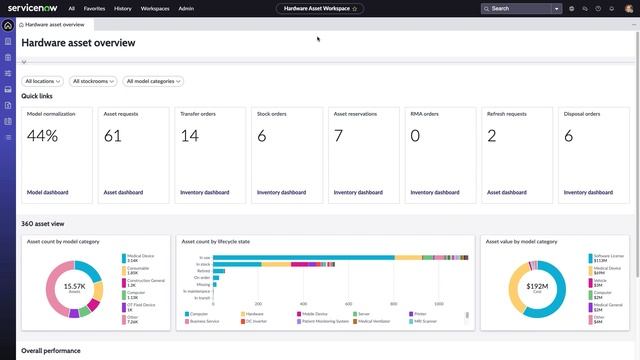Open Inventory dashboard under Stock orders
Viewport: 640px width, 360px height.
(281, 192)
